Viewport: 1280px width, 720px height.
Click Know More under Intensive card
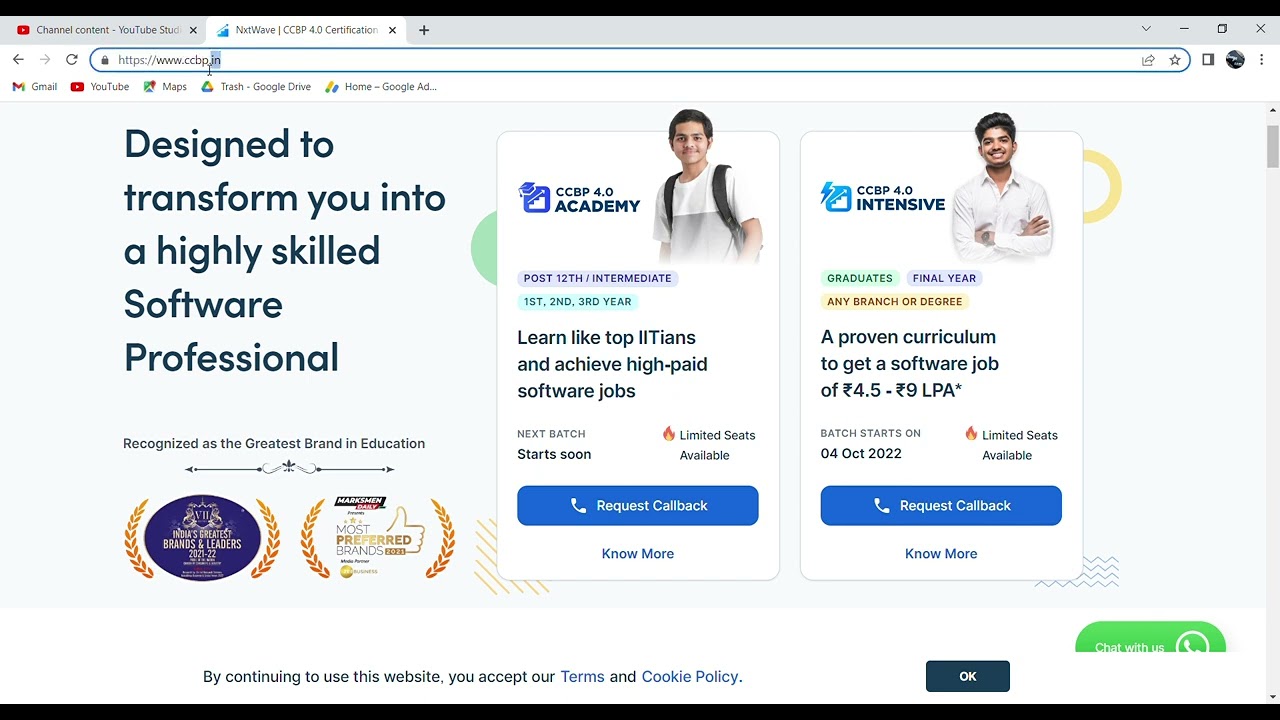(941, 554)
